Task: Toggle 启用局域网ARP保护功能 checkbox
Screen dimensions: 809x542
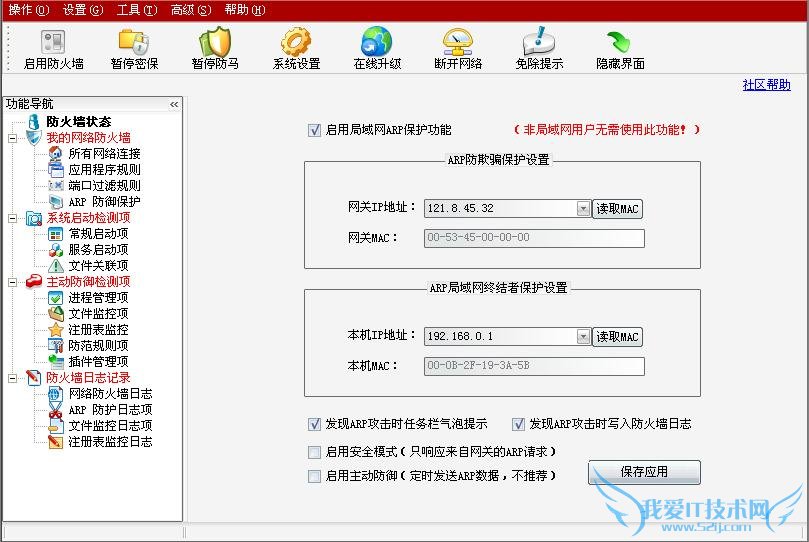Action: click(x=314, y=130)
